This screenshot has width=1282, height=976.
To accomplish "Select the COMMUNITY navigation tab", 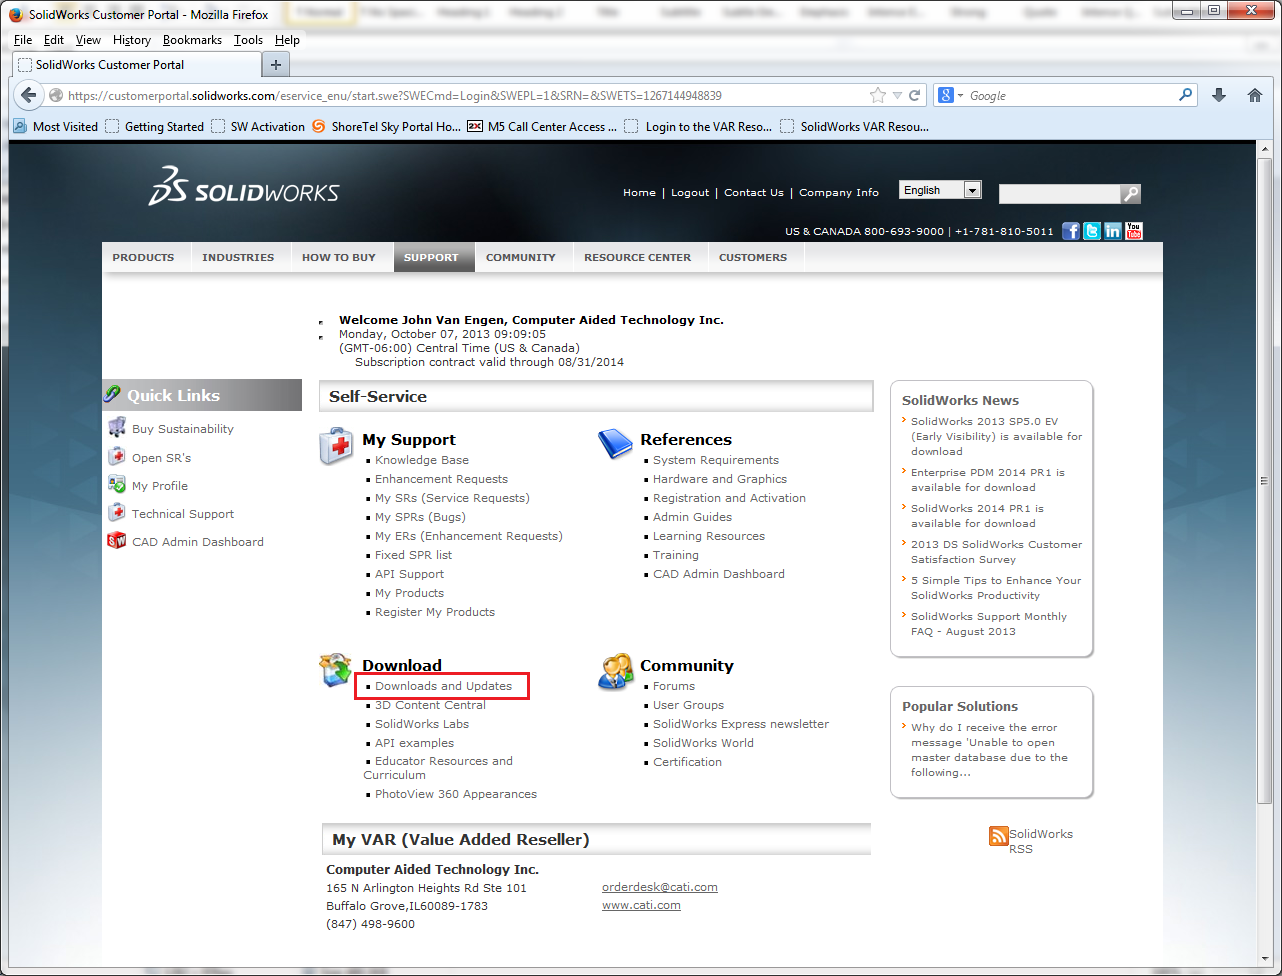I will point(520,257).
